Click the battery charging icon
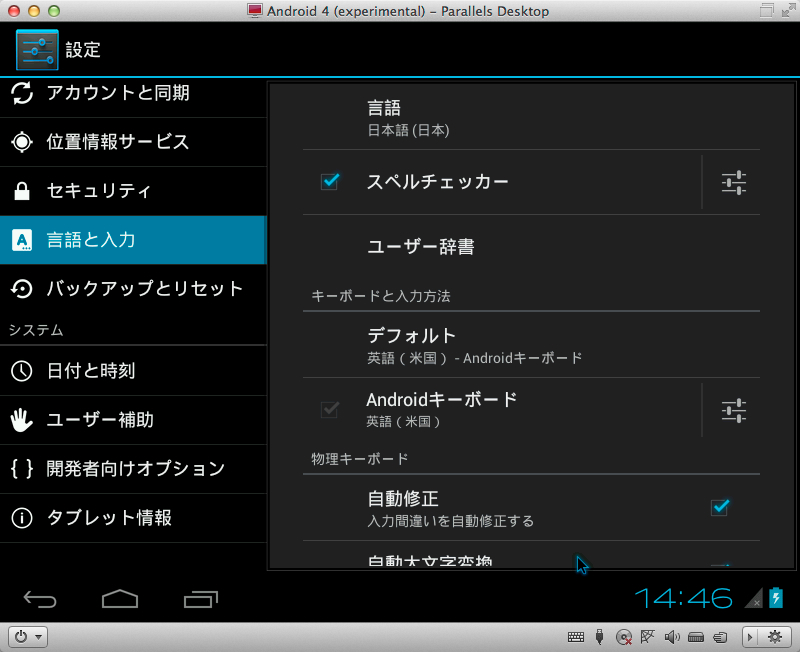Viewport: 800px width, 652px height. 776,597
